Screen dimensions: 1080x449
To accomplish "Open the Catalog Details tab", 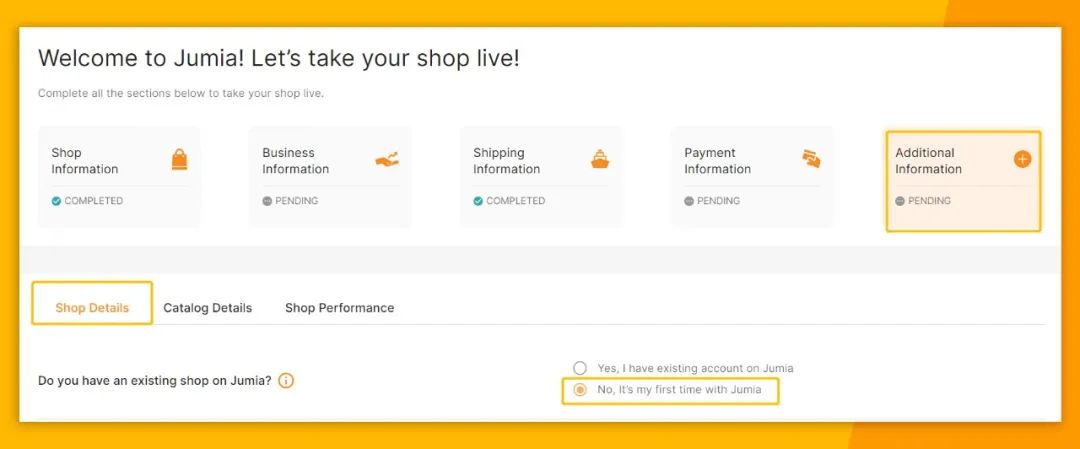I will tap(208, 308).
